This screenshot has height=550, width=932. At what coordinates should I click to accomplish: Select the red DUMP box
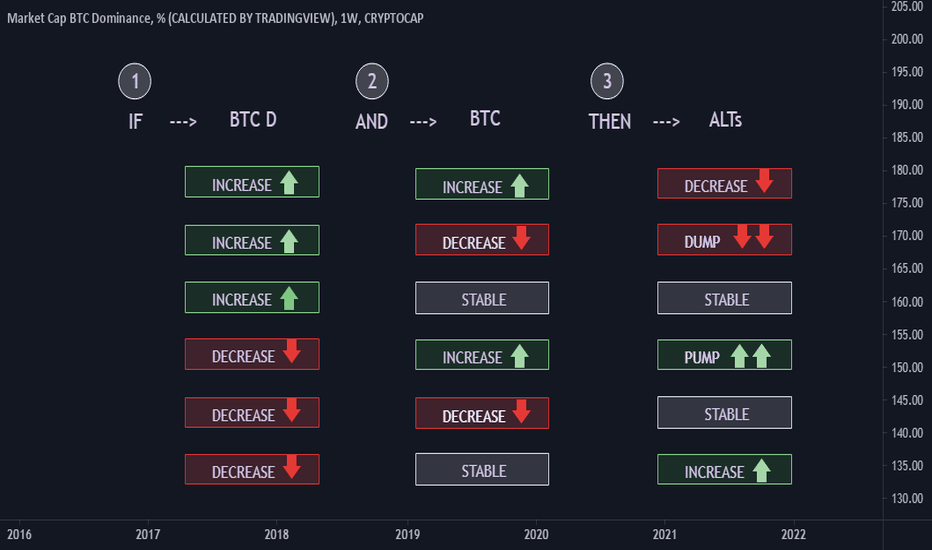click(724, 240)
